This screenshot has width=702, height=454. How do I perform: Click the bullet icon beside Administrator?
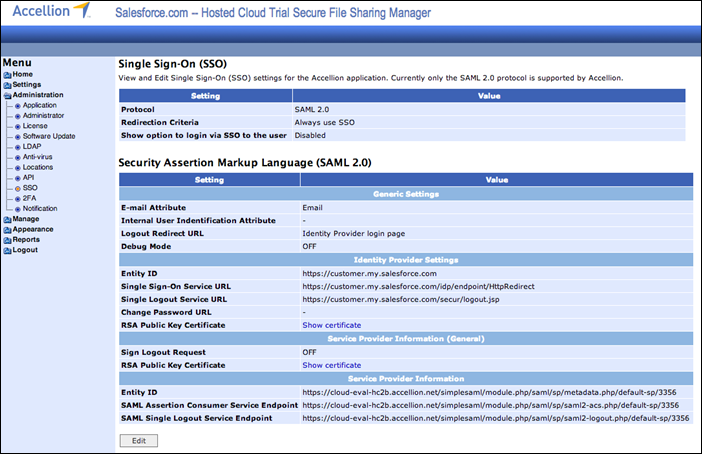point(18,116)
